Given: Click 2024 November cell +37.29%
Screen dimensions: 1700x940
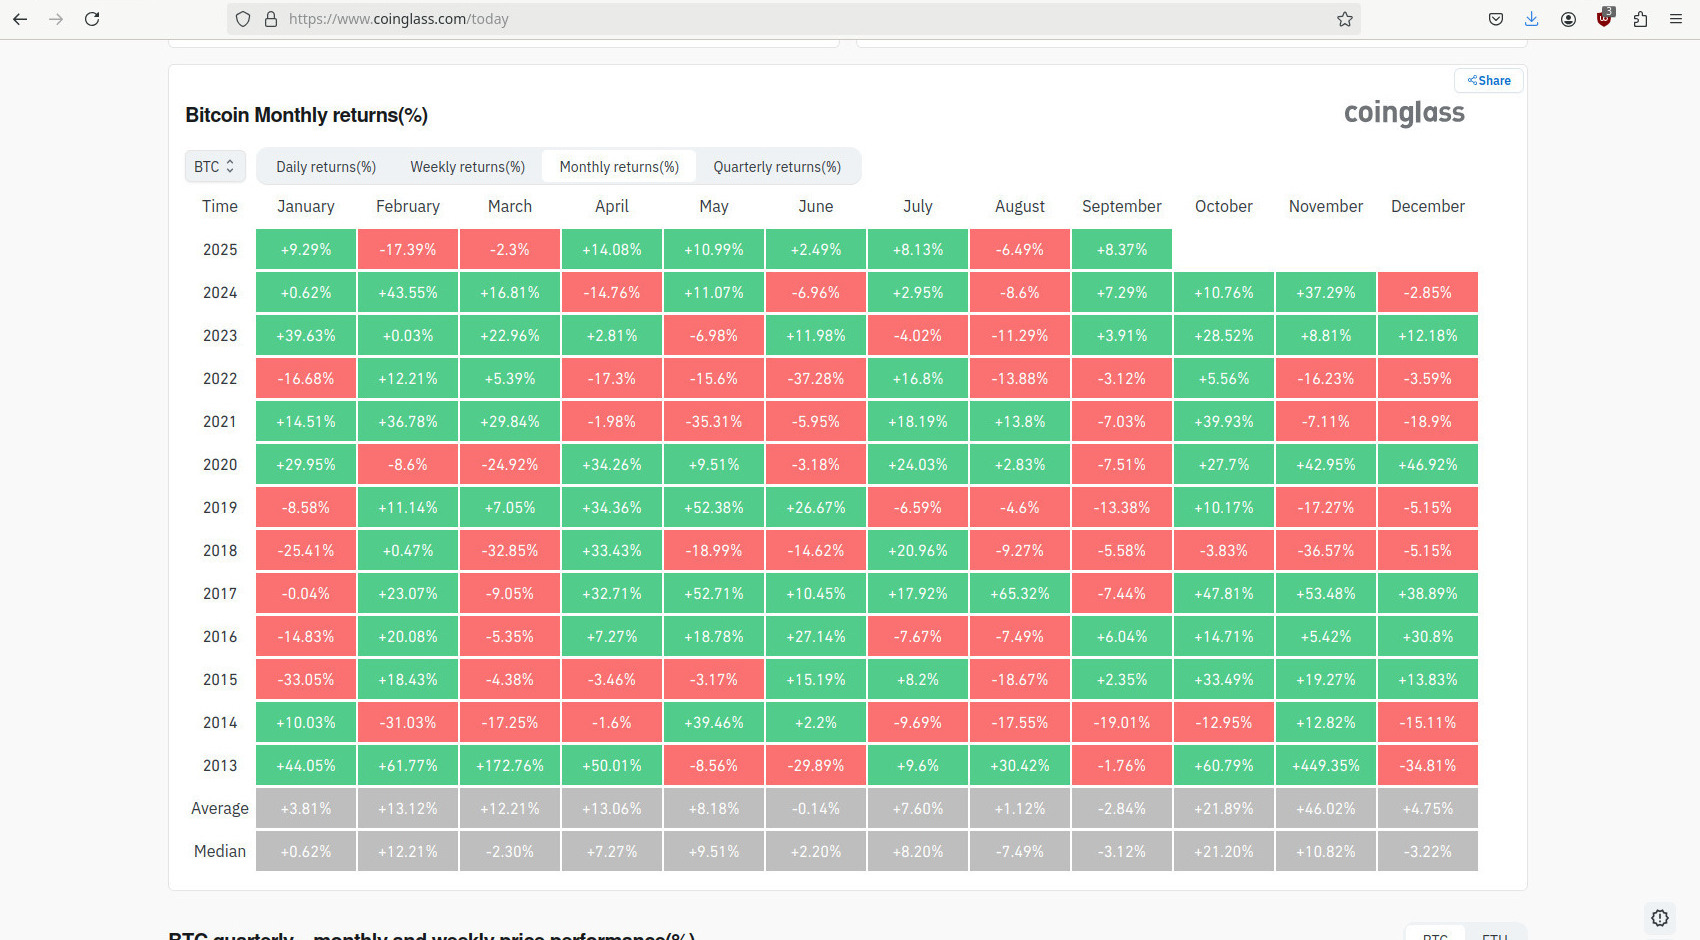Looking at the screenshot, I should [x=1326, y=293].
